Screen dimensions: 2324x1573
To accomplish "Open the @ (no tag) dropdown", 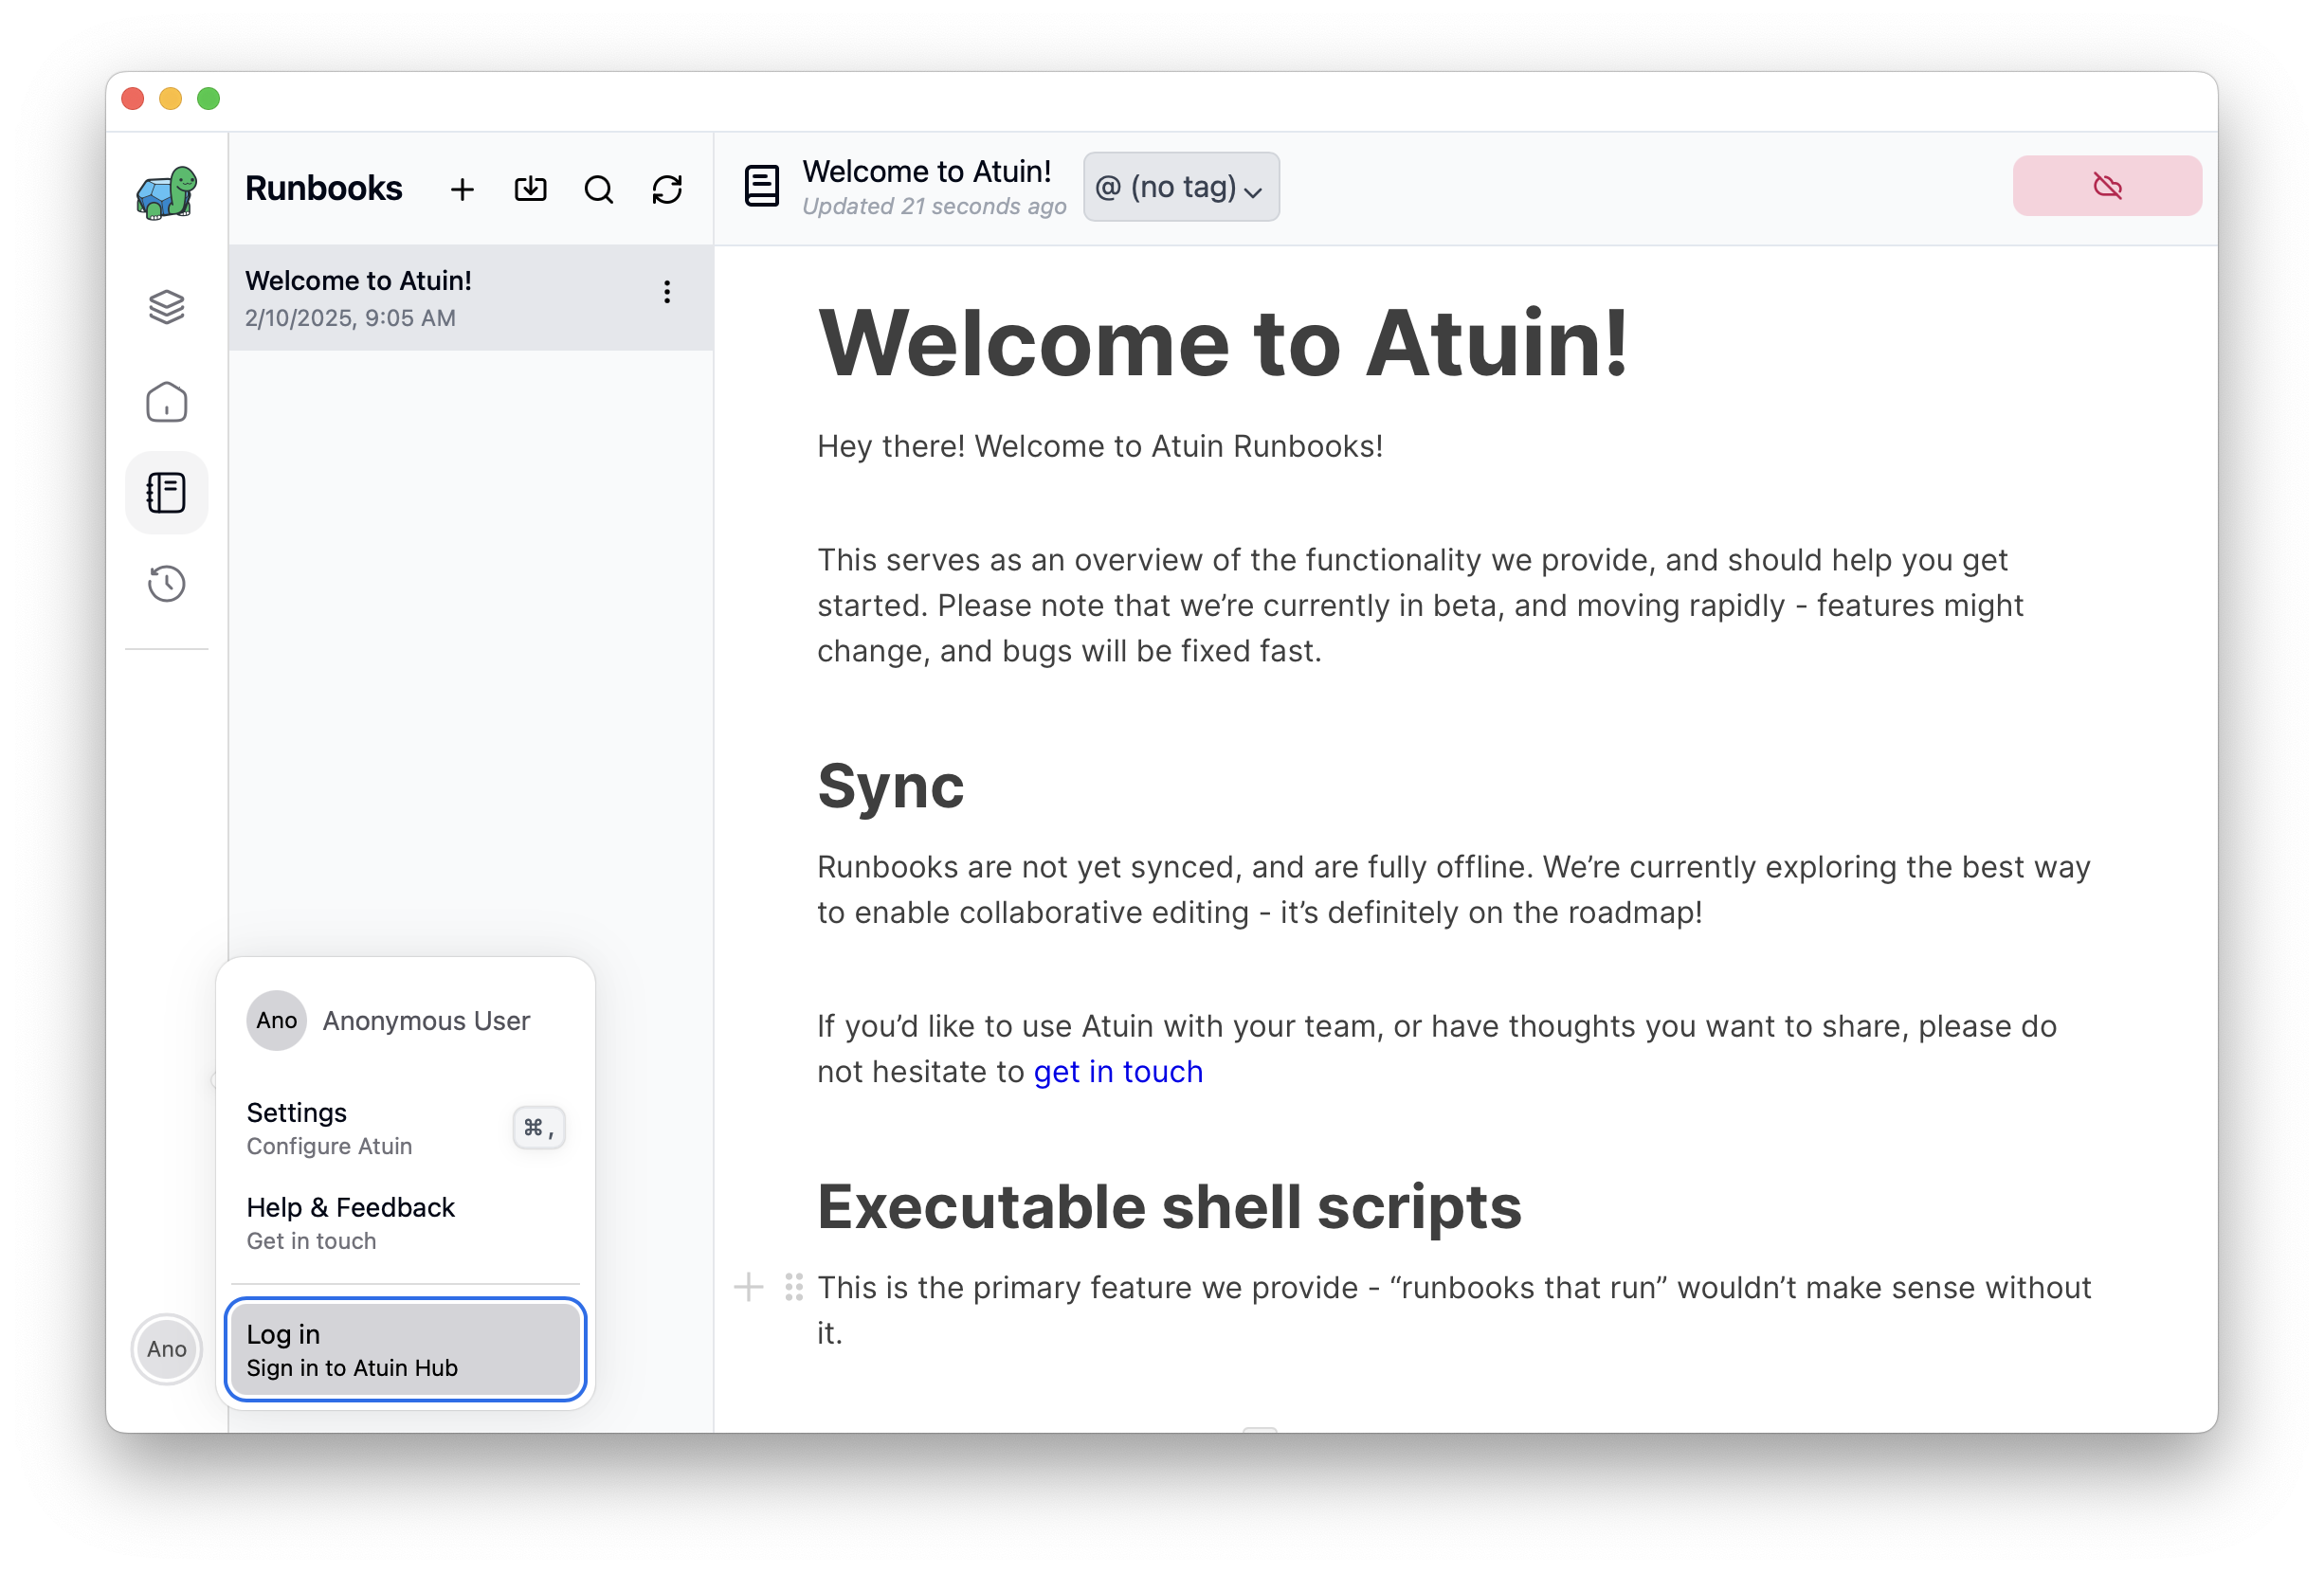I will 1181,187.
